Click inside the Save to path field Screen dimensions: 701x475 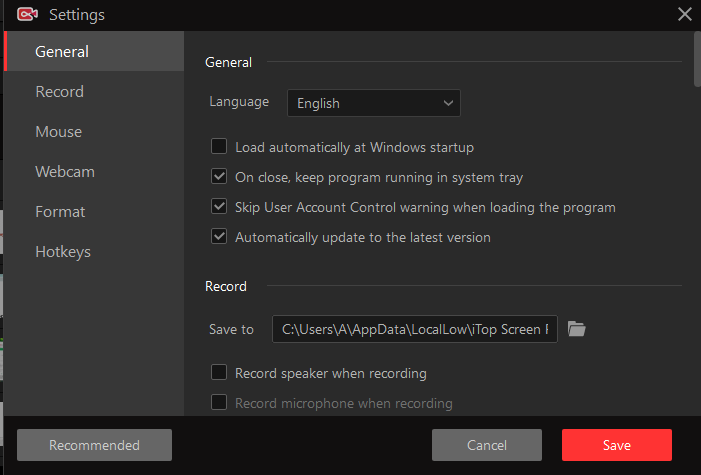coord(414,329)
